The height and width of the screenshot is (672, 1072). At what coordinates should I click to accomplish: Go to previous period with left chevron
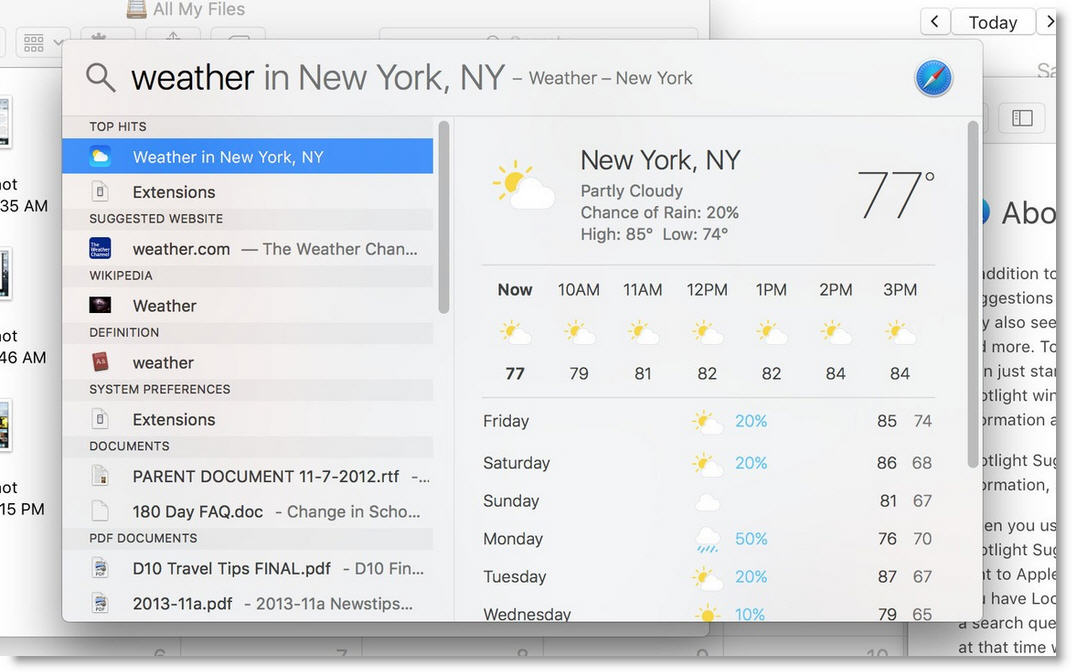(x=934, y=22)
